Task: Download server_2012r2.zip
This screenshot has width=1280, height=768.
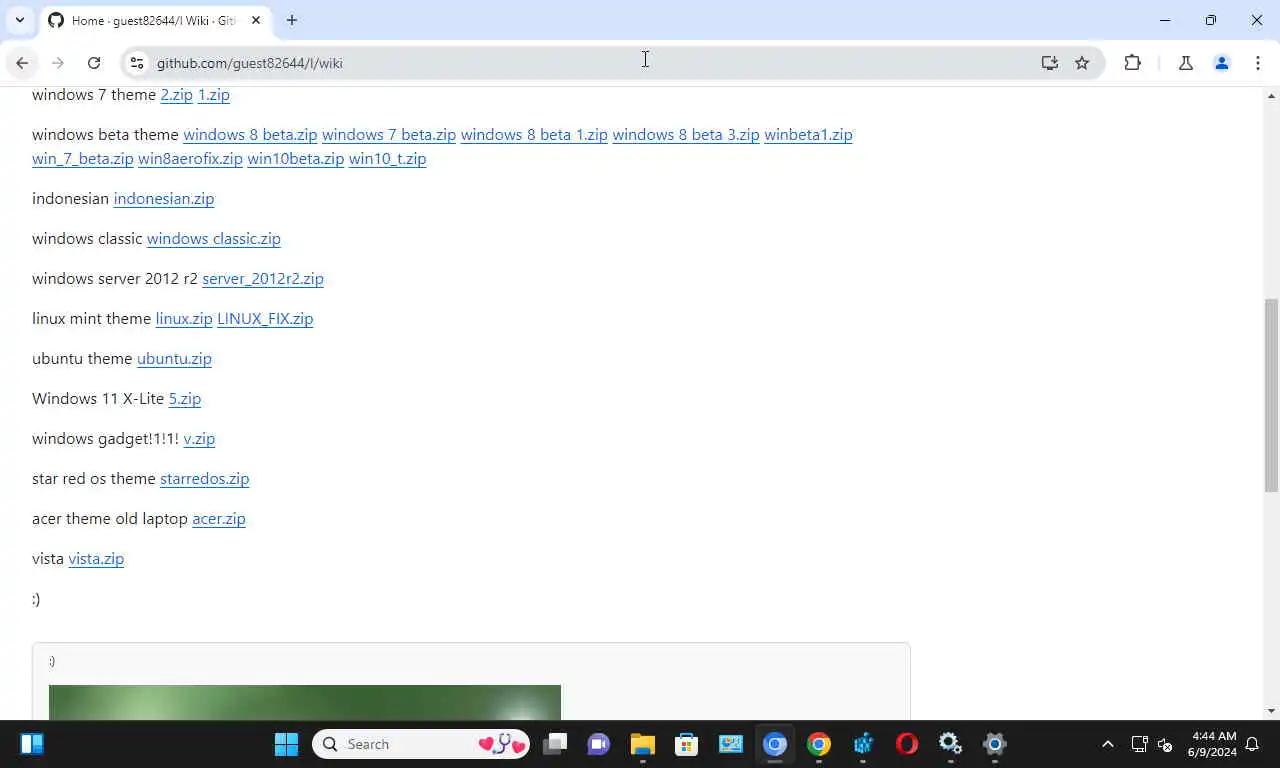Action: click(263, 279)
